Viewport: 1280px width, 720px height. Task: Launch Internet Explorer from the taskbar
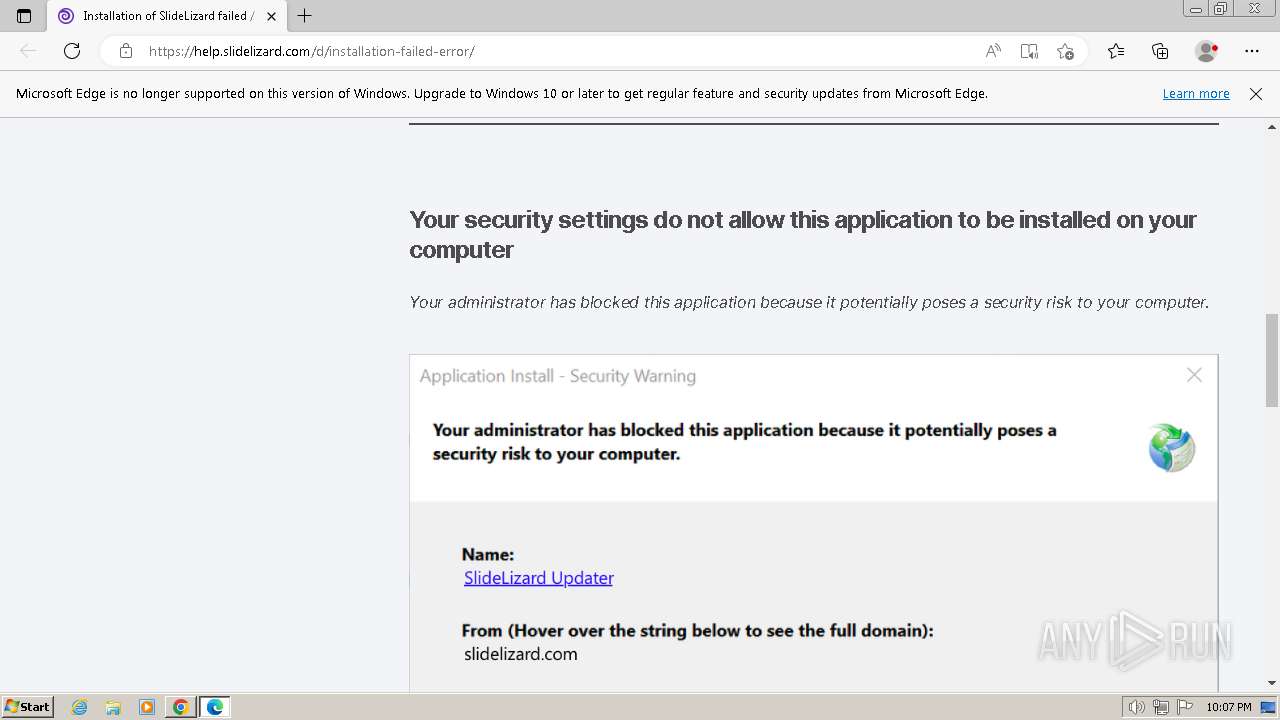pos(80,707)
